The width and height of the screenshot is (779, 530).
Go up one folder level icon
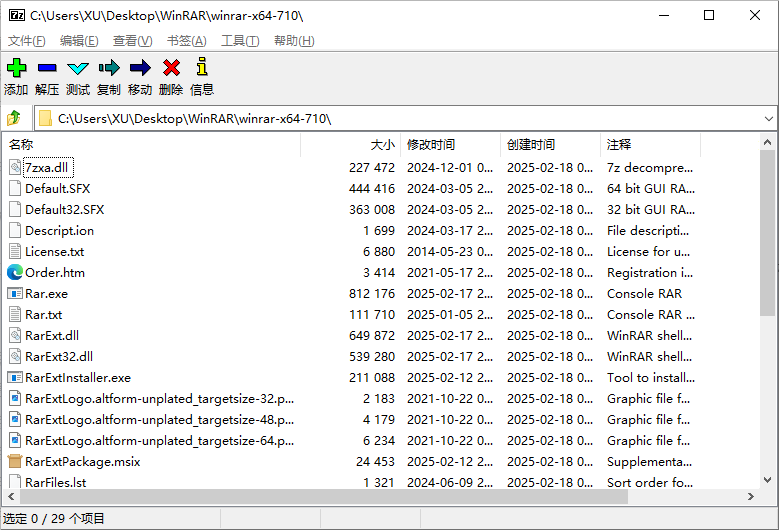pos(14,118)
